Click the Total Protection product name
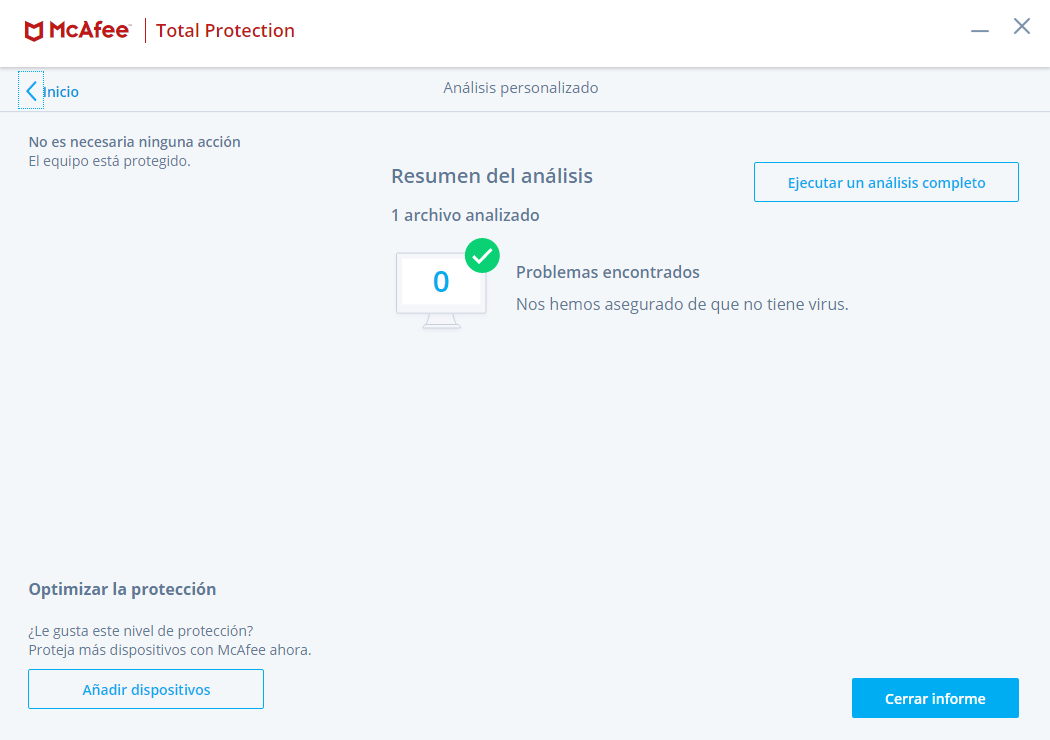This screenshot has height=740, width=1050. 225,31
